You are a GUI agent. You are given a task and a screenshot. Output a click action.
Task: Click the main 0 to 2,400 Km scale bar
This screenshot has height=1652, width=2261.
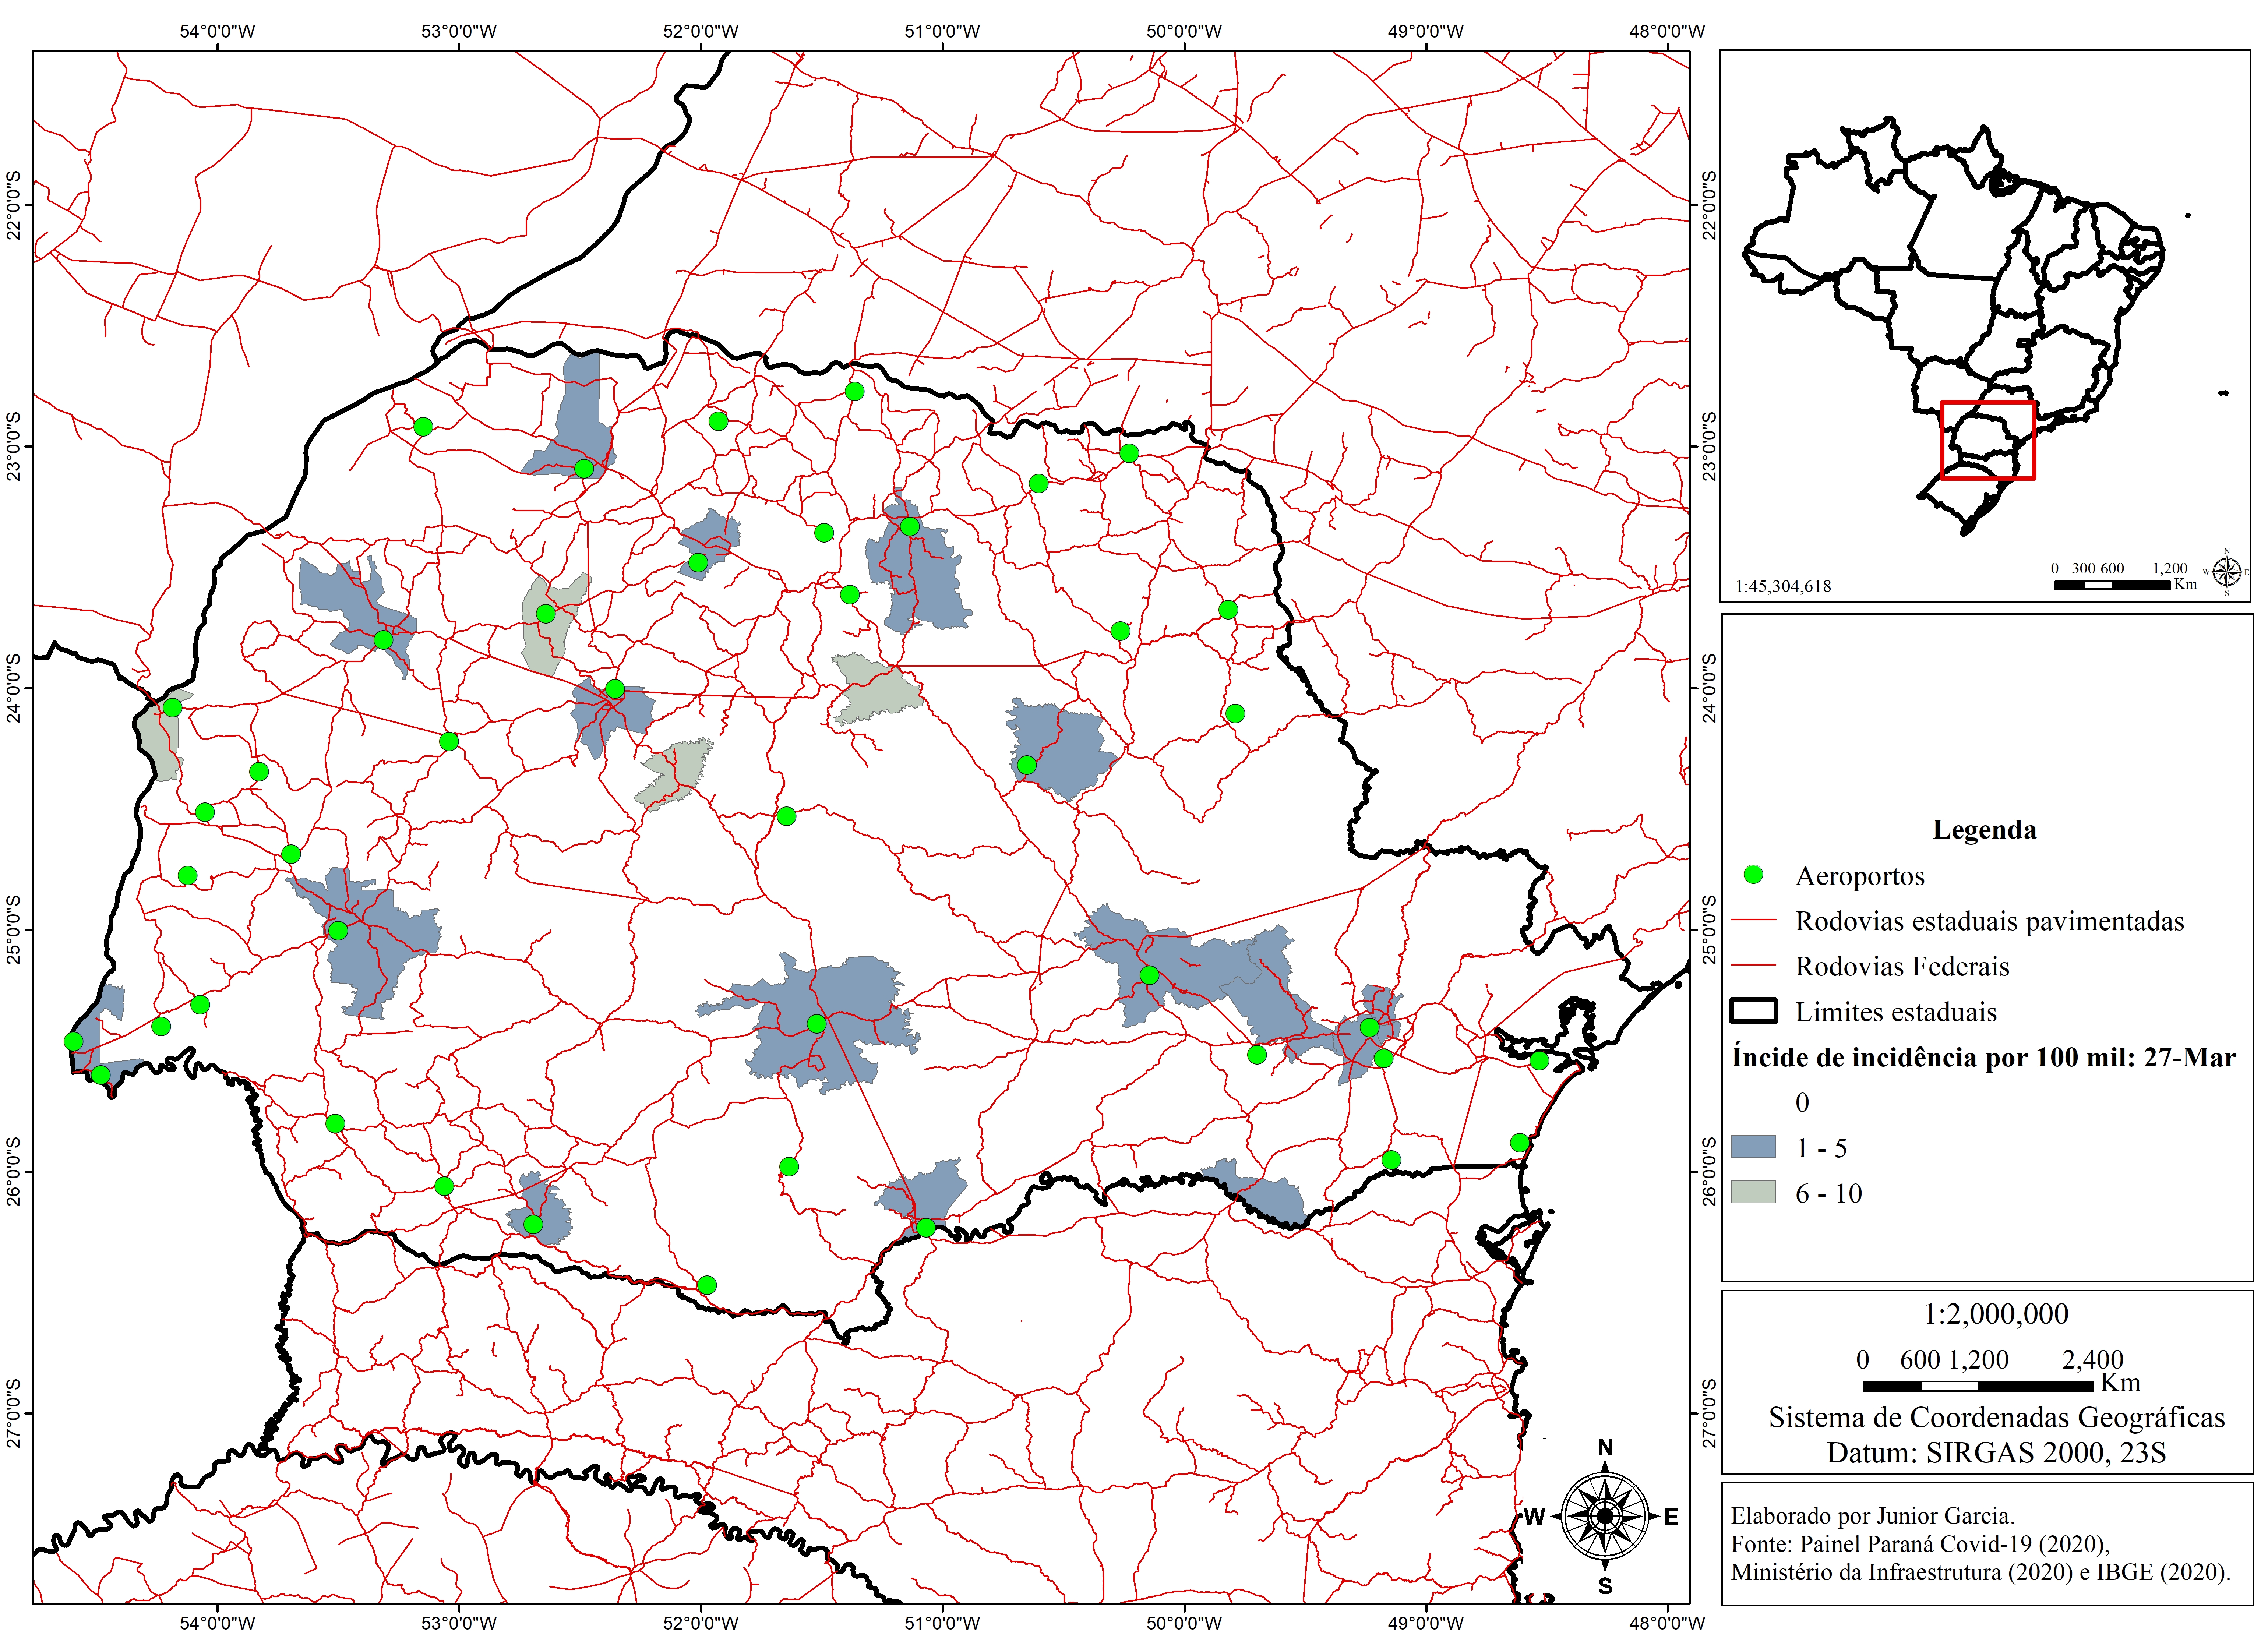pos(1977,1386)
